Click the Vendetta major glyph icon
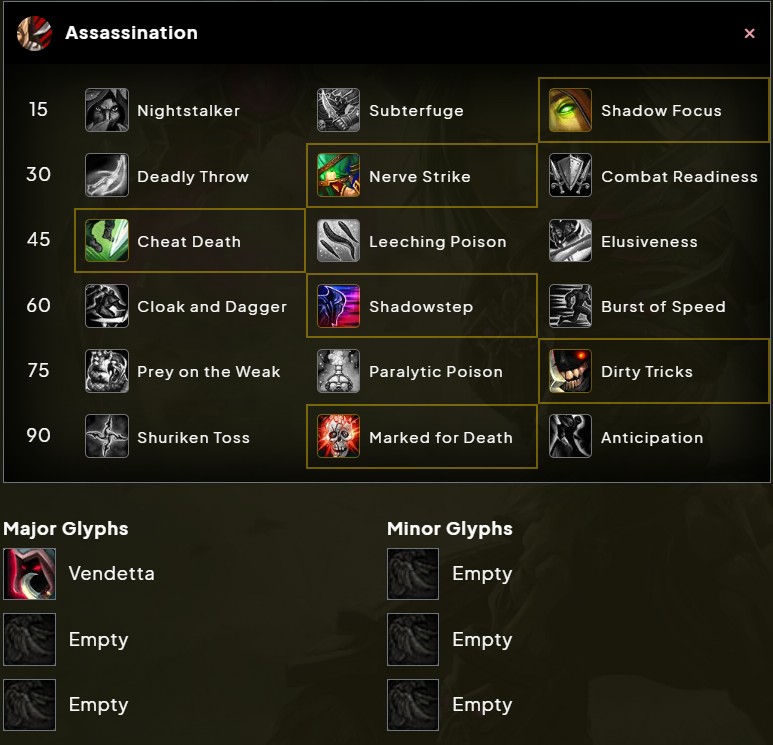 tap(29, 574)
